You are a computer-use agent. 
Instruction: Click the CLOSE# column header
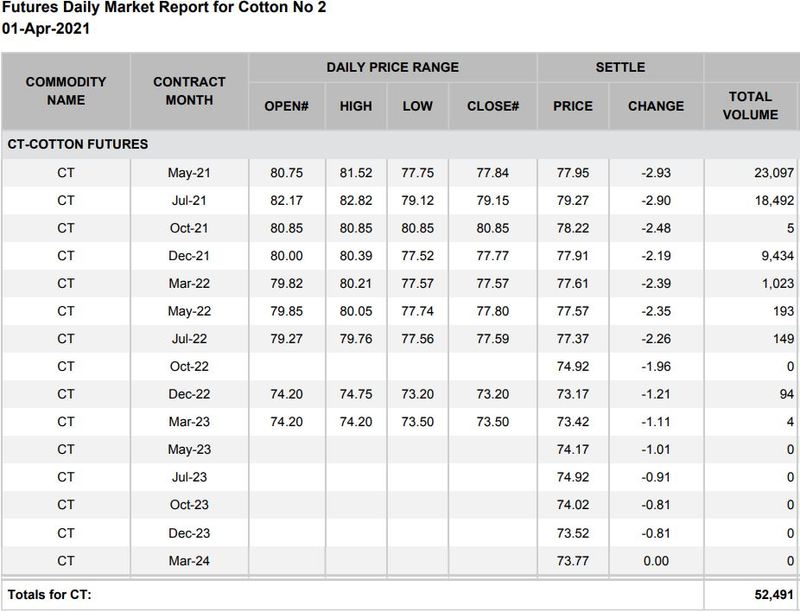click(492, 106)
